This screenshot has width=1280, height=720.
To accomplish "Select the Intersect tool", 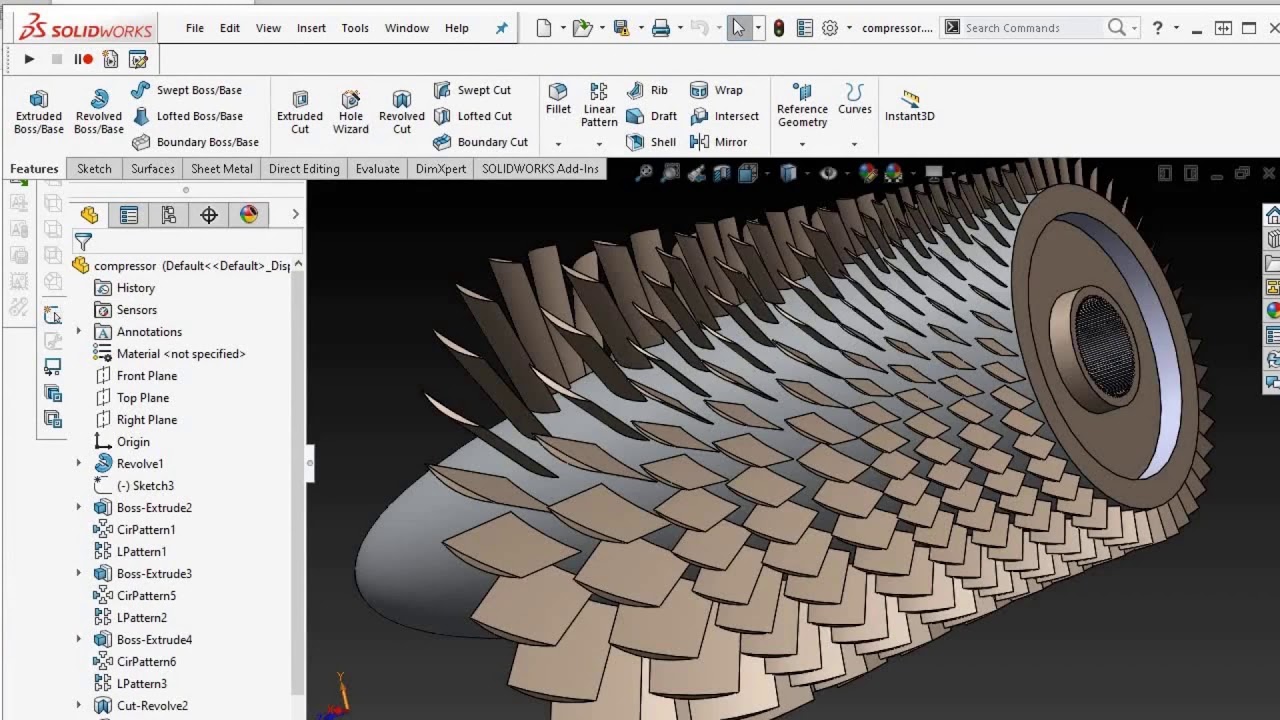I will point(724,116).
